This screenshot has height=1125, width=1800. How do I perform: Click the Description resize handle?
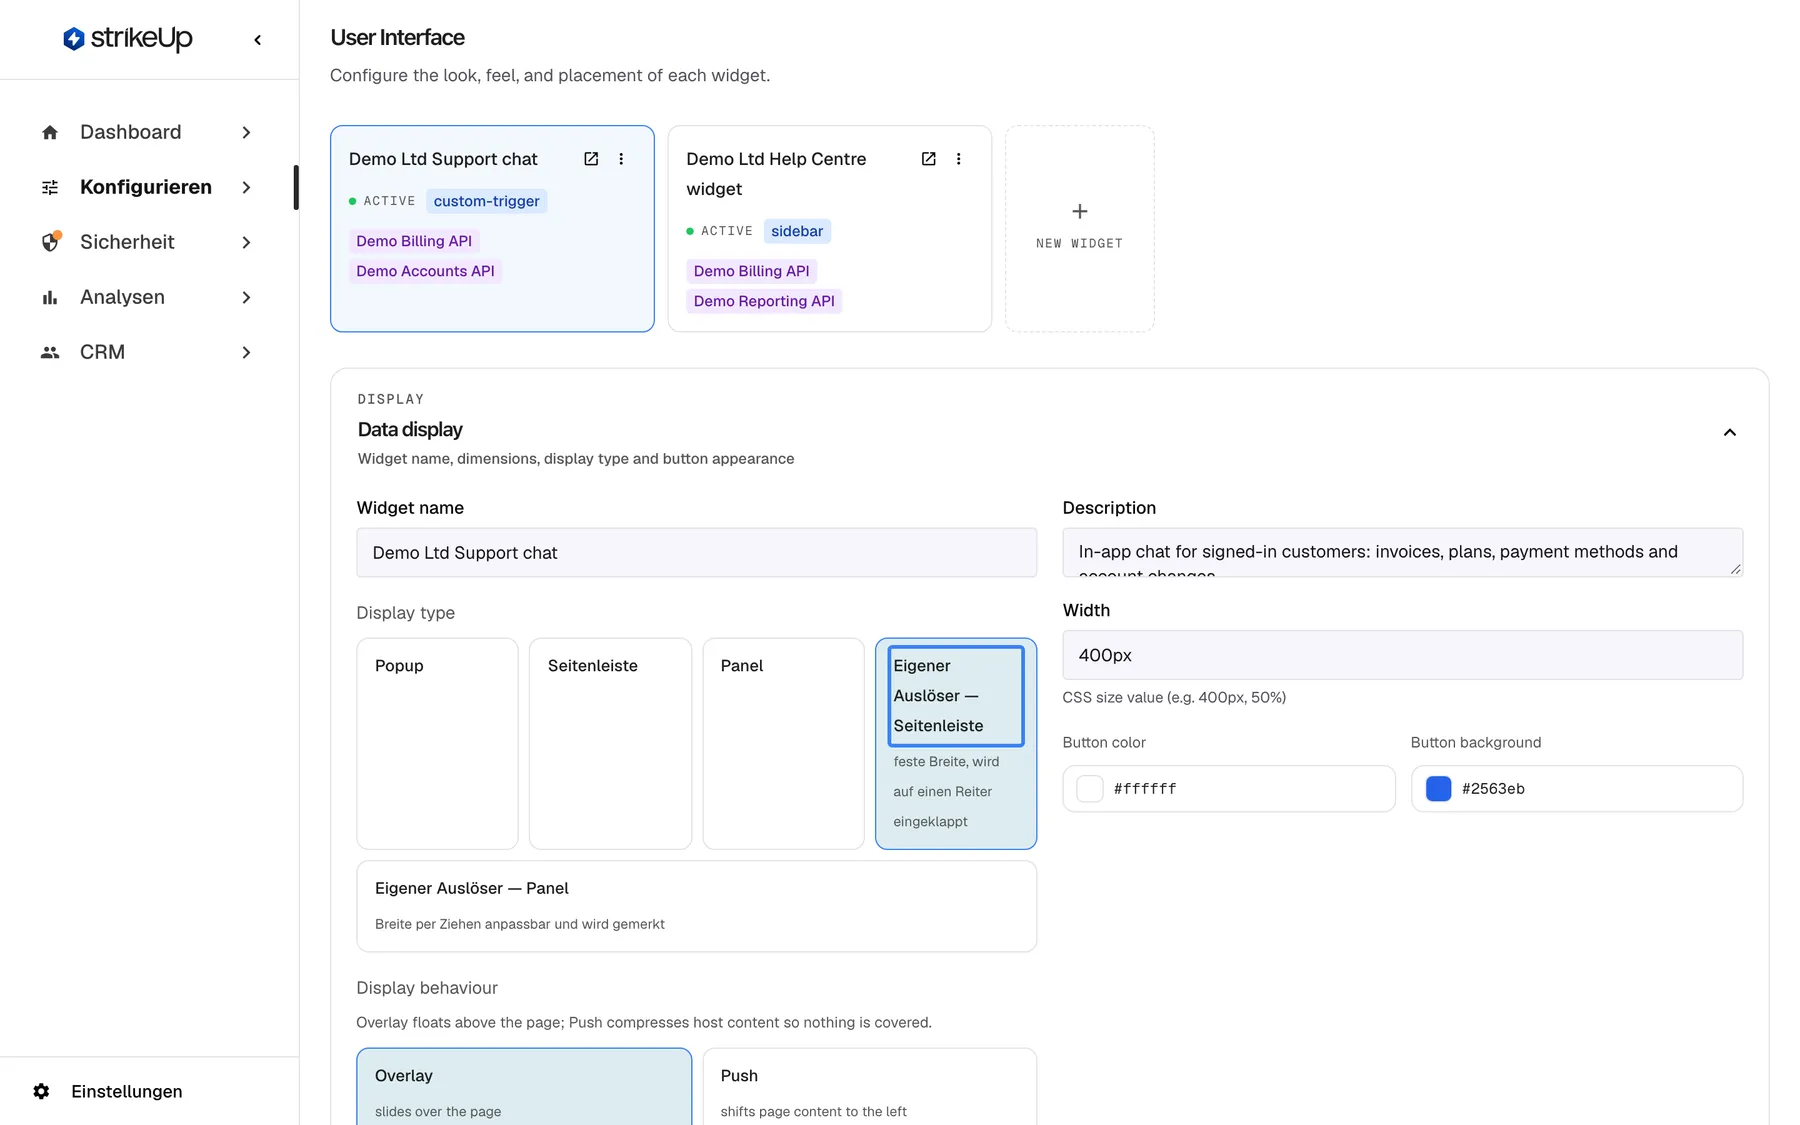1735,569
